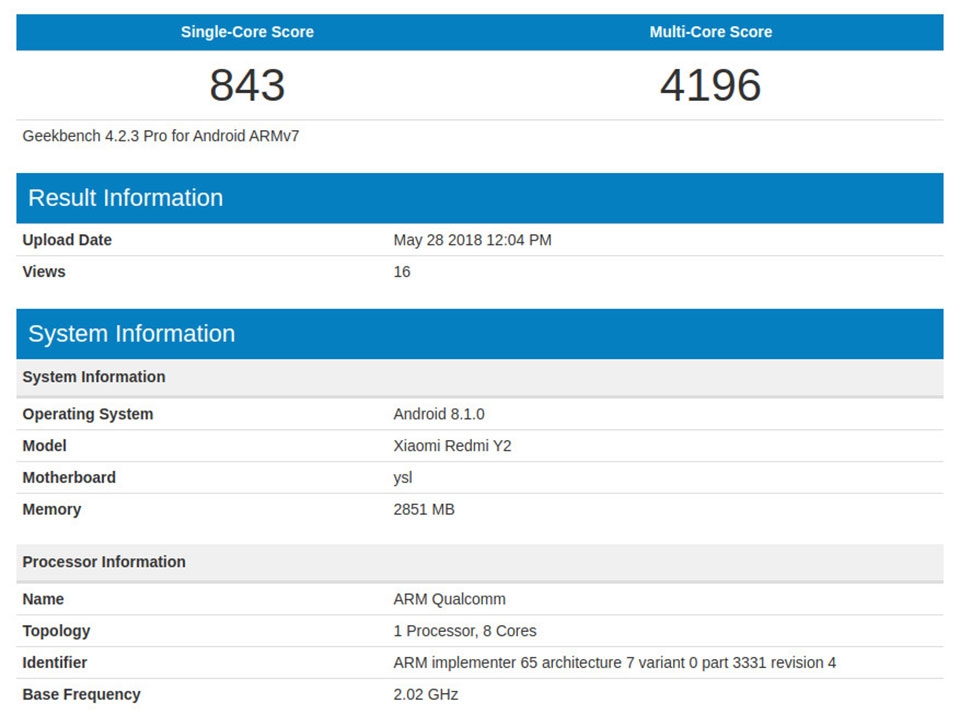
Task: Select the single-core score value 843
Action: pos(247,84)
